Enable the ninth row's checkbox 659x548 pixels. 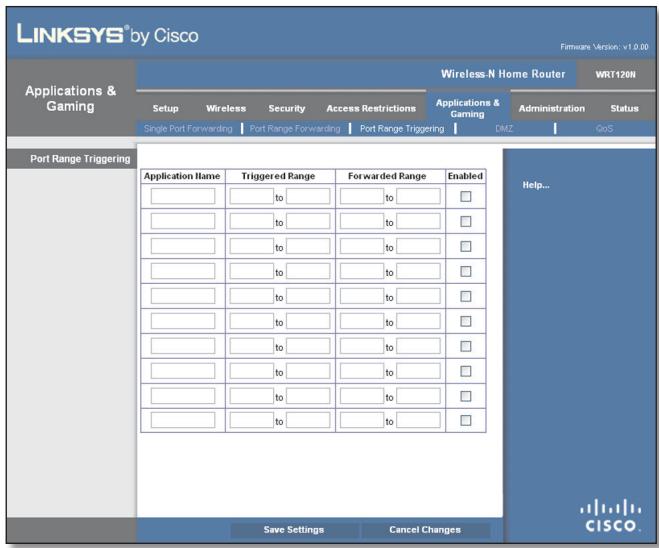point(466,396)
